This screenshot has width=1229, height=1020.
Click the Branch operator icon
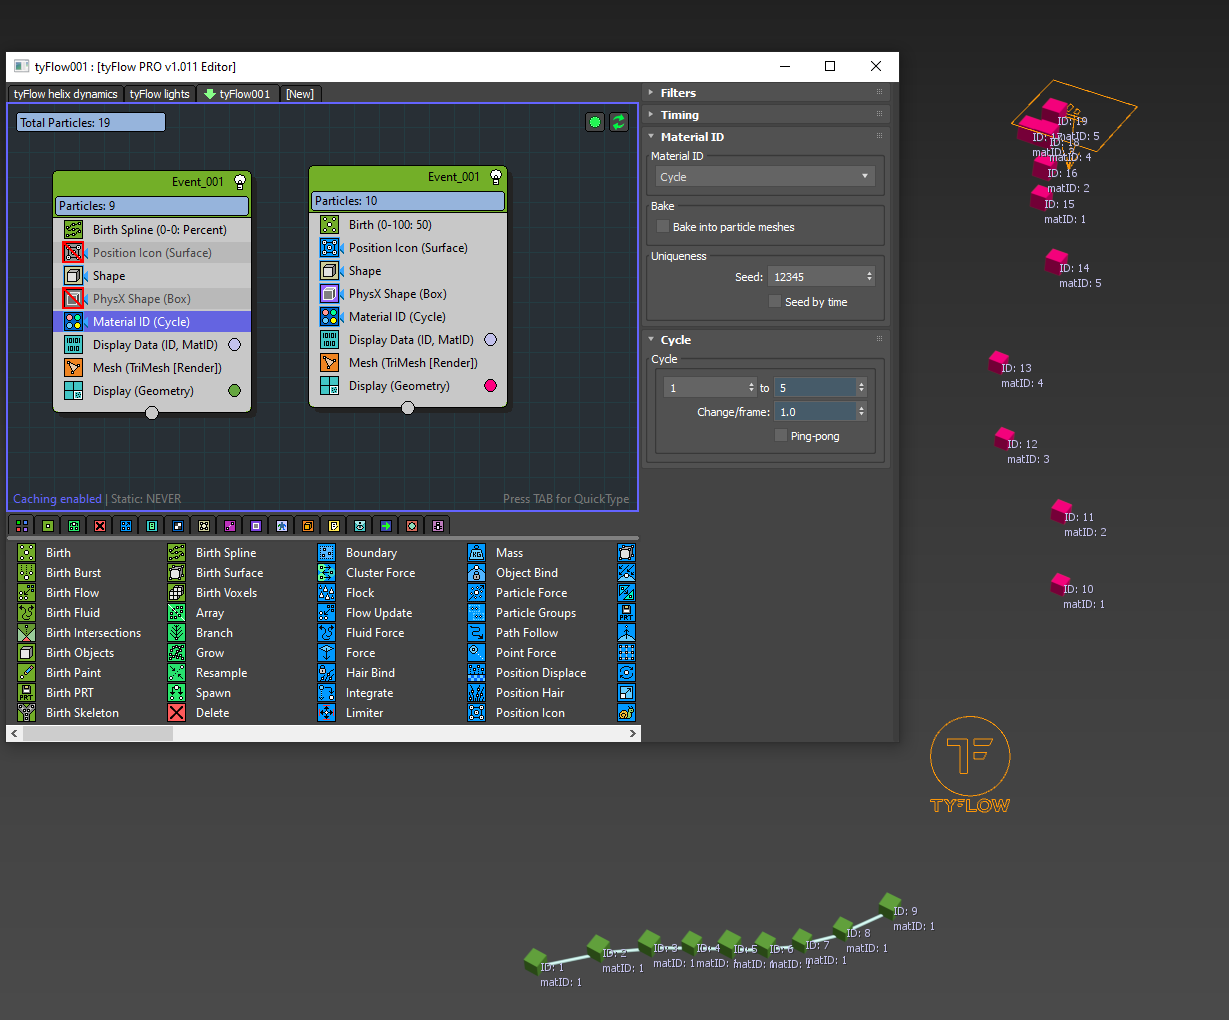(x=177, y=633)
